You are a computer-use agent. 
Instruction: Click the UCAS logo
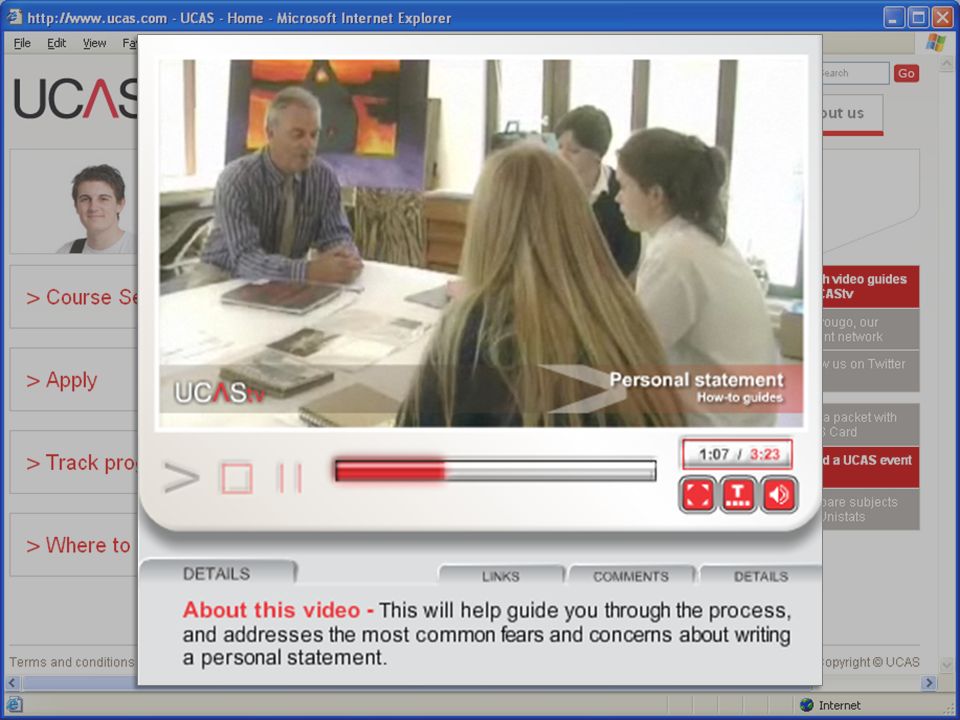75,98
